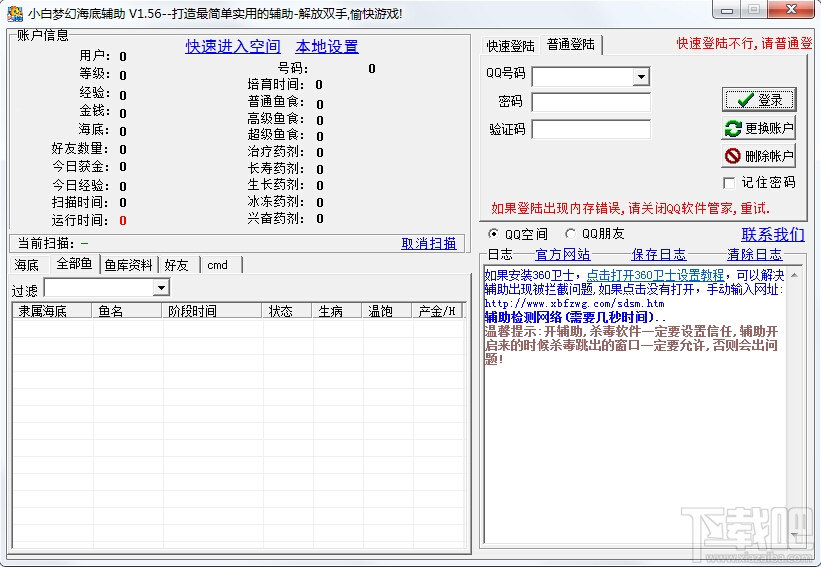Viewport: 821px width, 568px height.
Task: Select the QQ朋友 radio button
Action: click(570, 233)
